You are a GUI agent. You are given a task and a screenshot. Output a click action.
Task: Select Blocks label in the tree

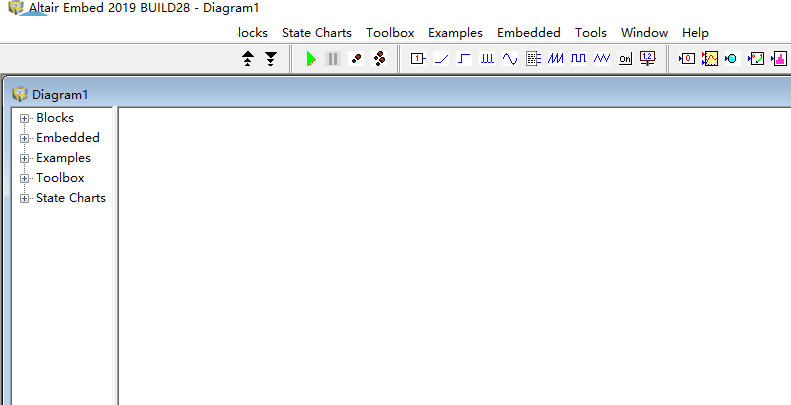pos(55,118)
